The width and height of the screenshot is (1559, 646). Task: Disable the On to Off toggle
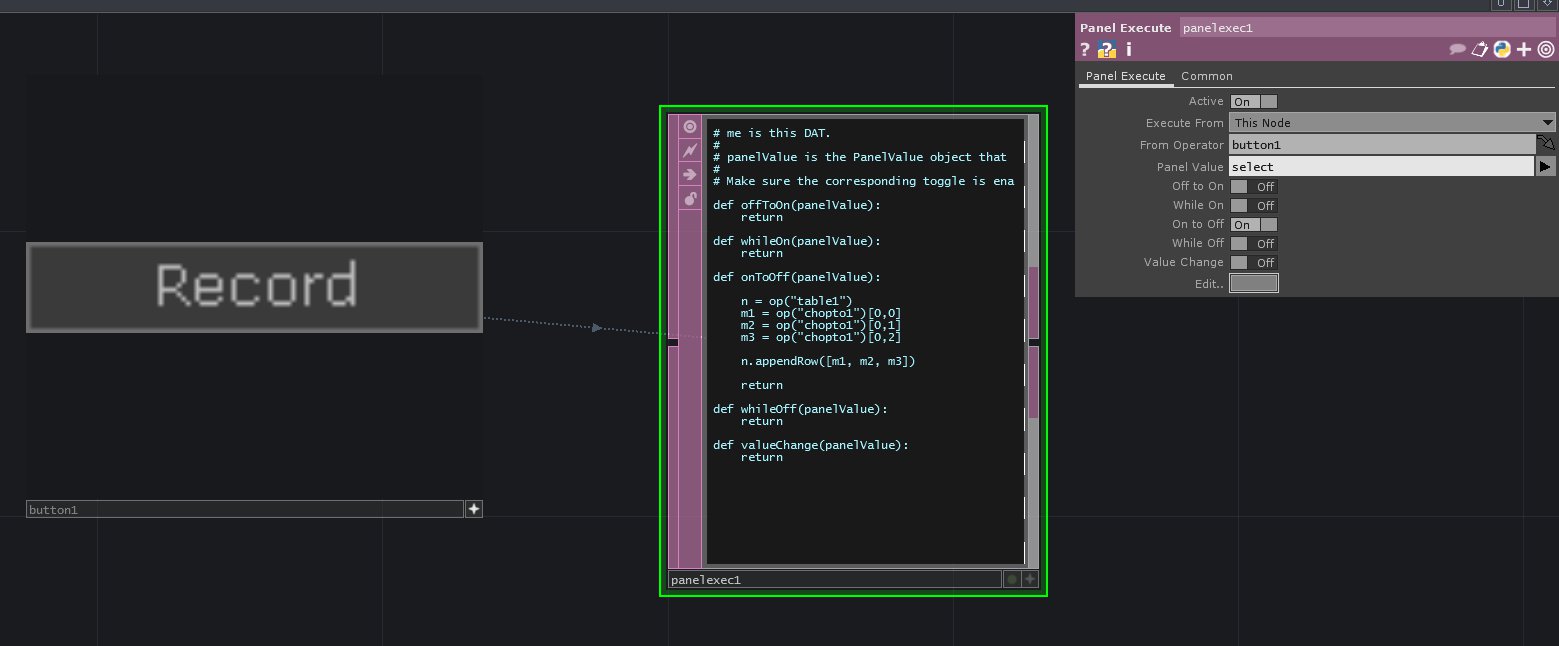pos(1253,225)
